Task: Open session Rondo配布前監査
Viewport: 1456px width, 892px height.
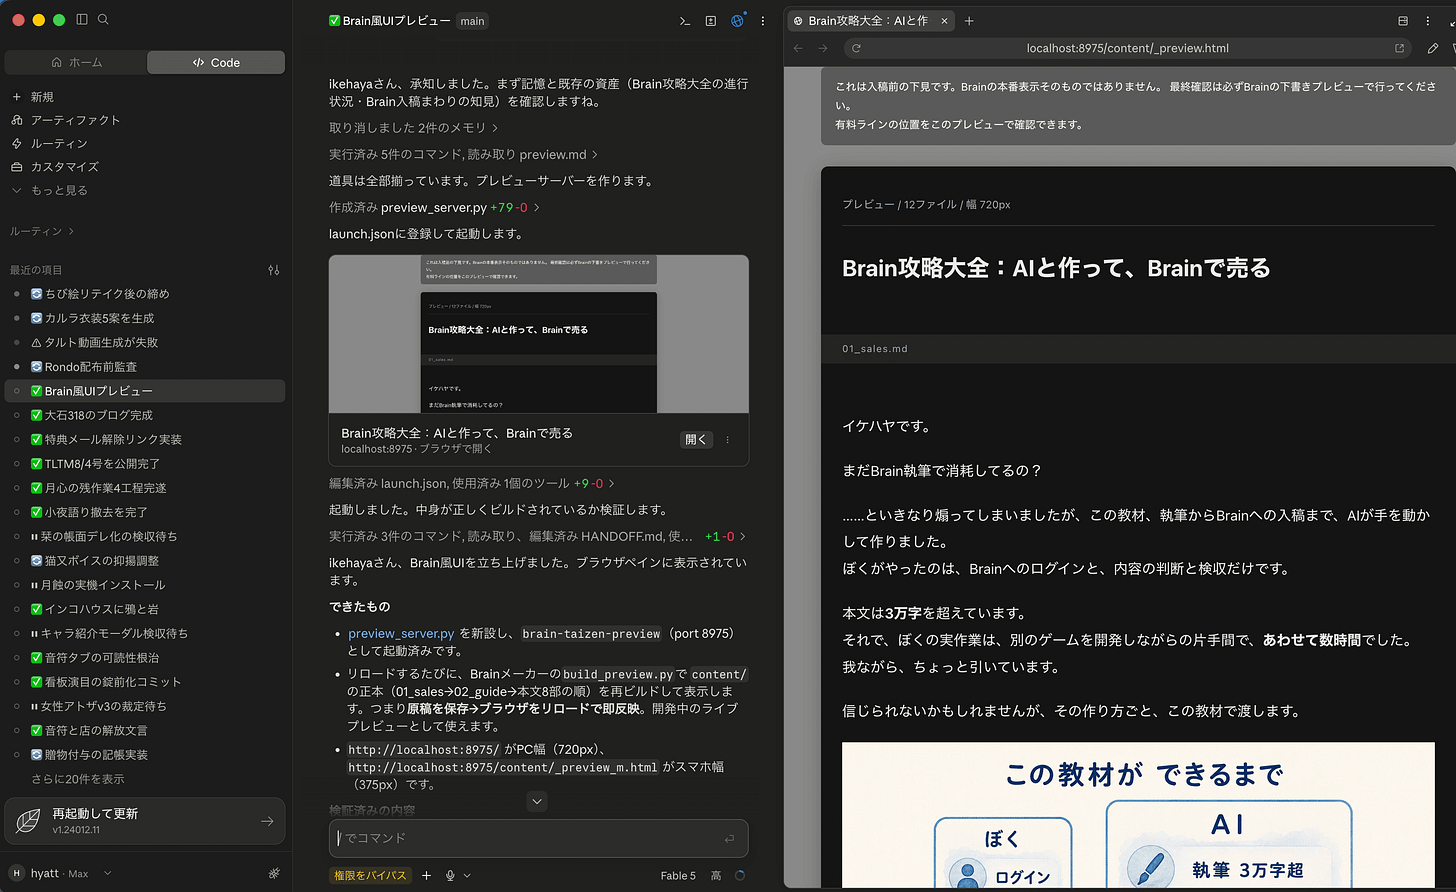Action: point(146,367)
